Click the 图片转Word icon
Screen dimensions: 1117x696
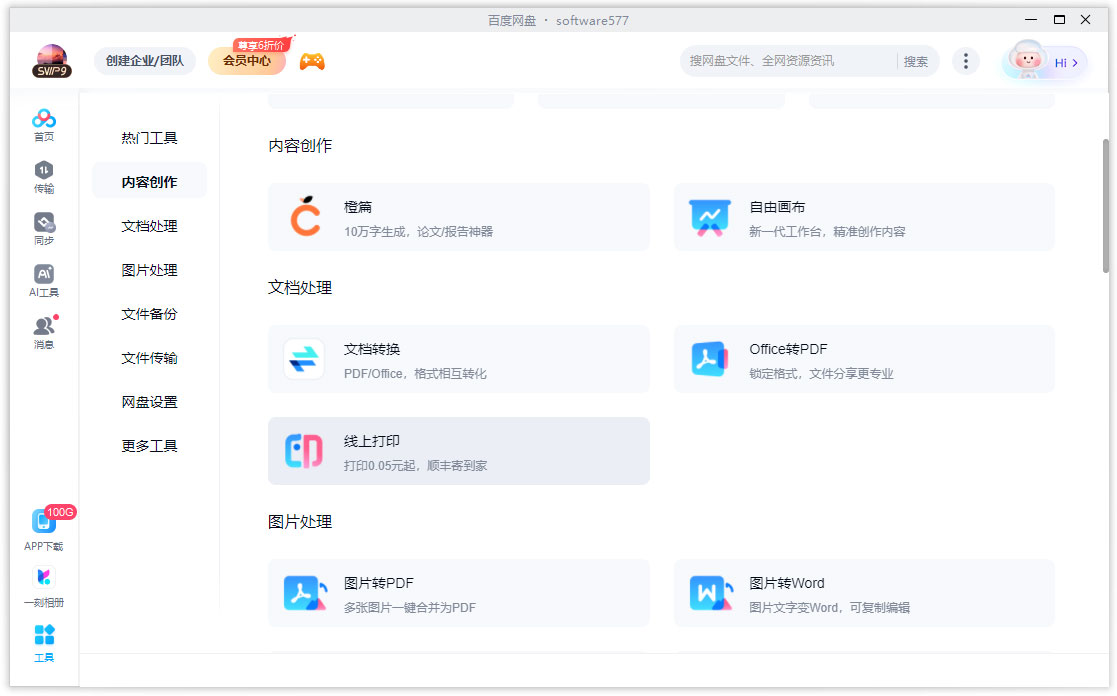coord(711,593)
